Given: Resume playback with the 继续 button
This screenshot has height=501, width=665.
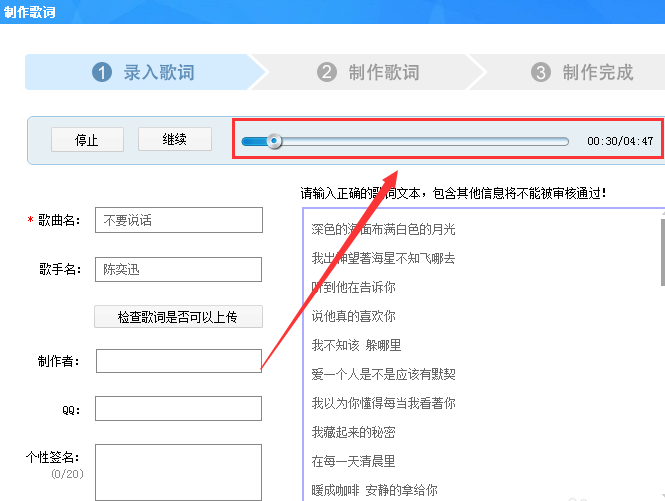Looking at the screenshot, I should click(x=175, y=139).
